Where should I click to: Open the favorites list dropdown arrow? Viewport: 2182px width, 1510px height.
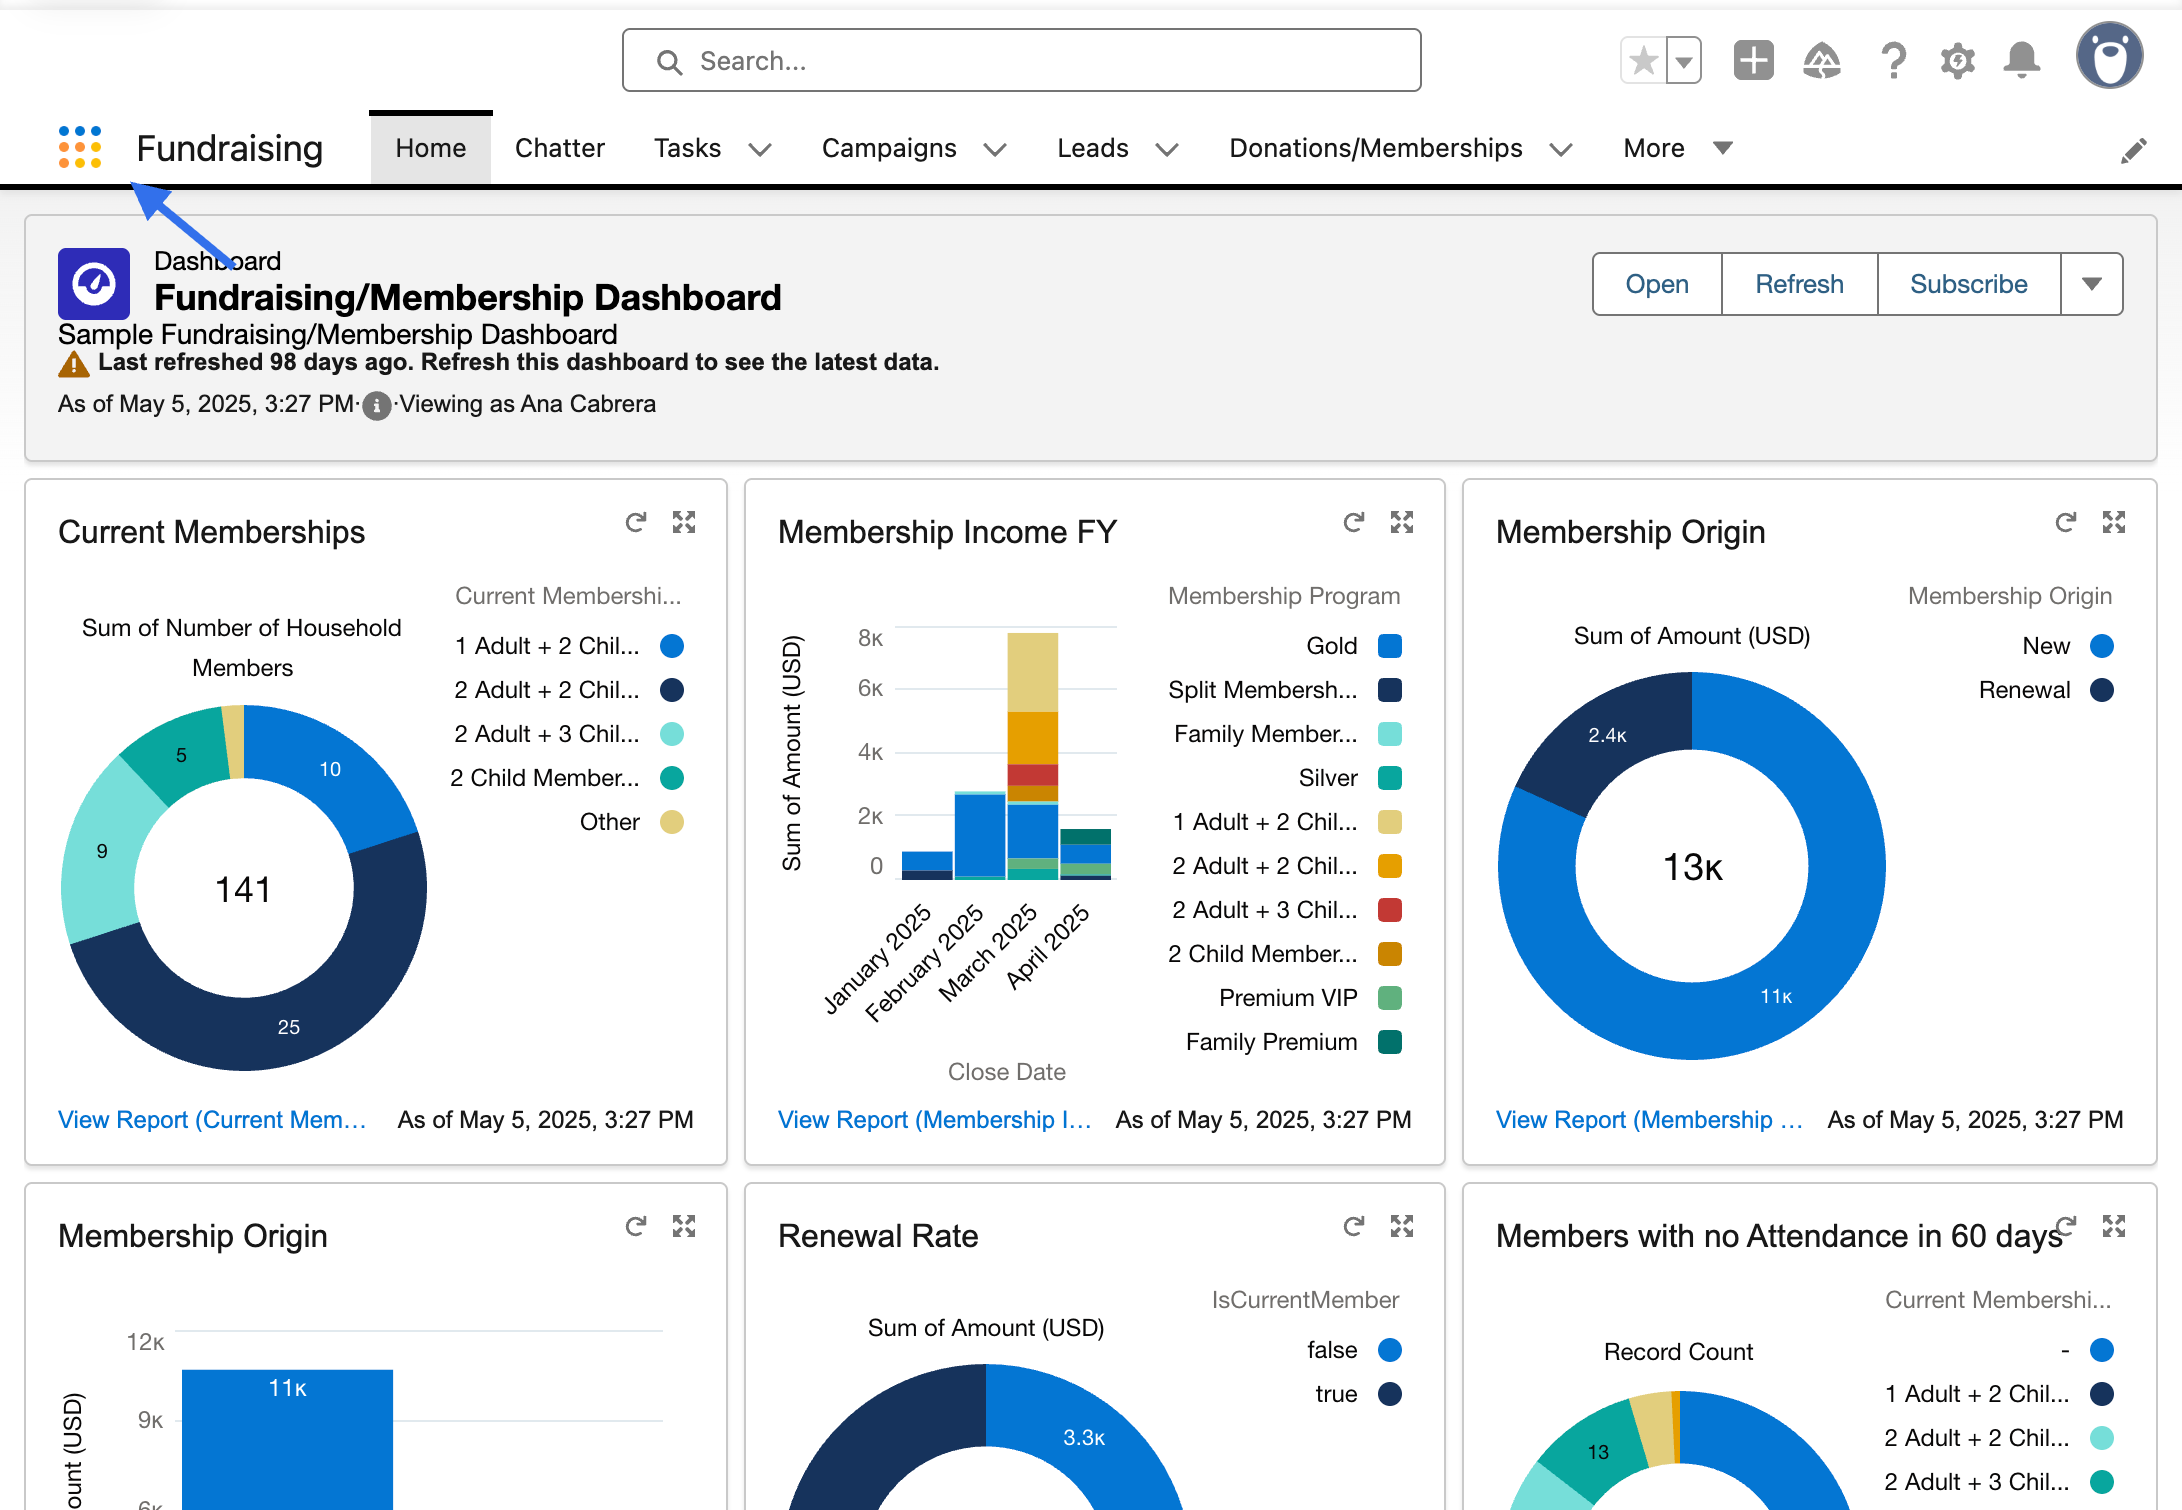point(1685,61)
